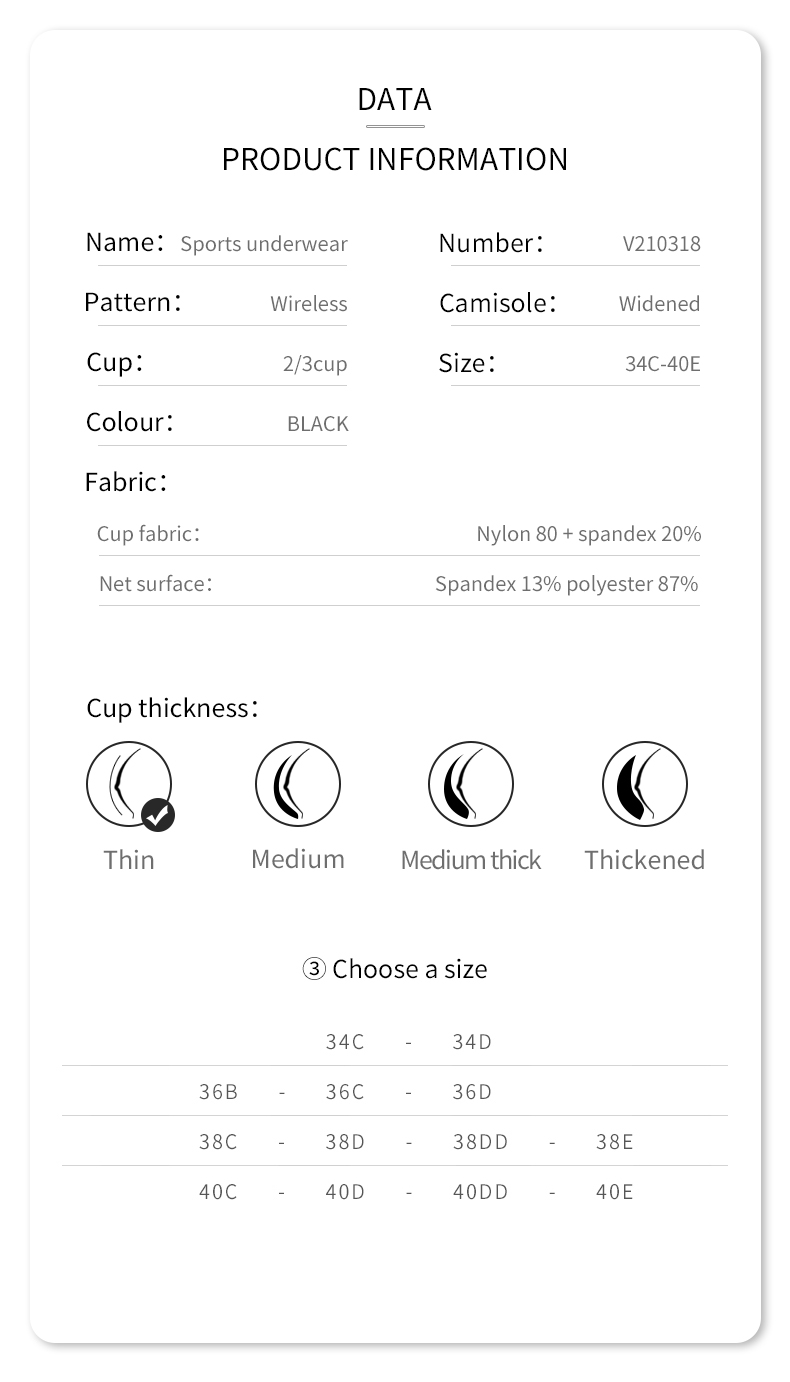Viewport: 790px width, 1382px height.
Task: Tap size 38D
Action: pyautogui.click(x=345, y=1142)
